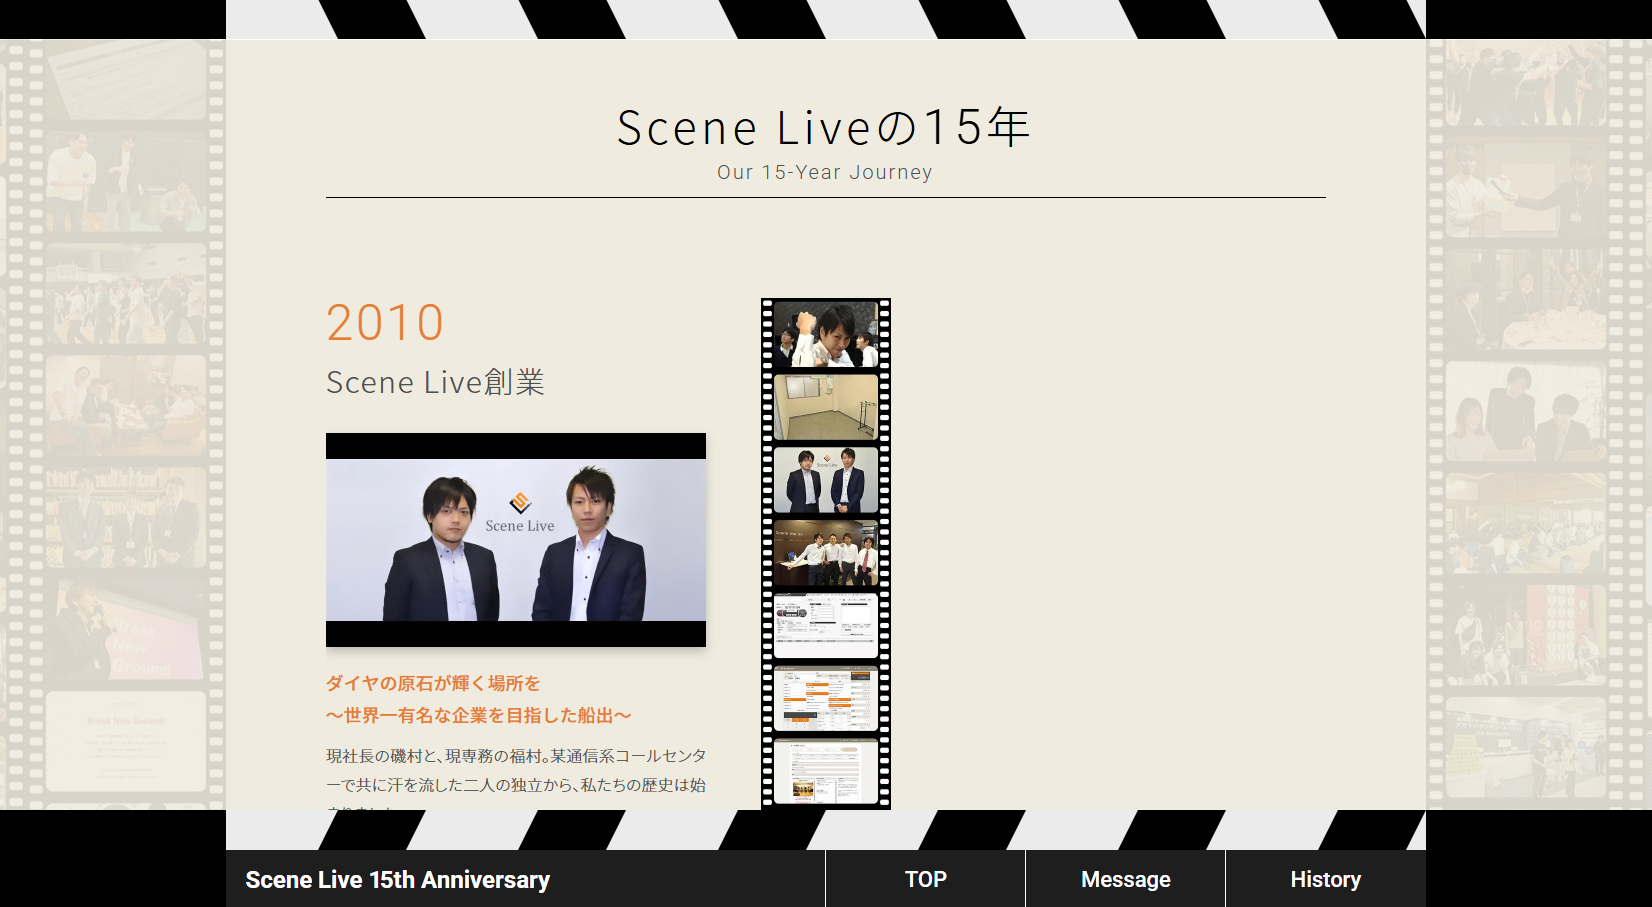Select filmstrip frame with raised-fist man
The image size is (1652, 907).
tap(826, 335)
